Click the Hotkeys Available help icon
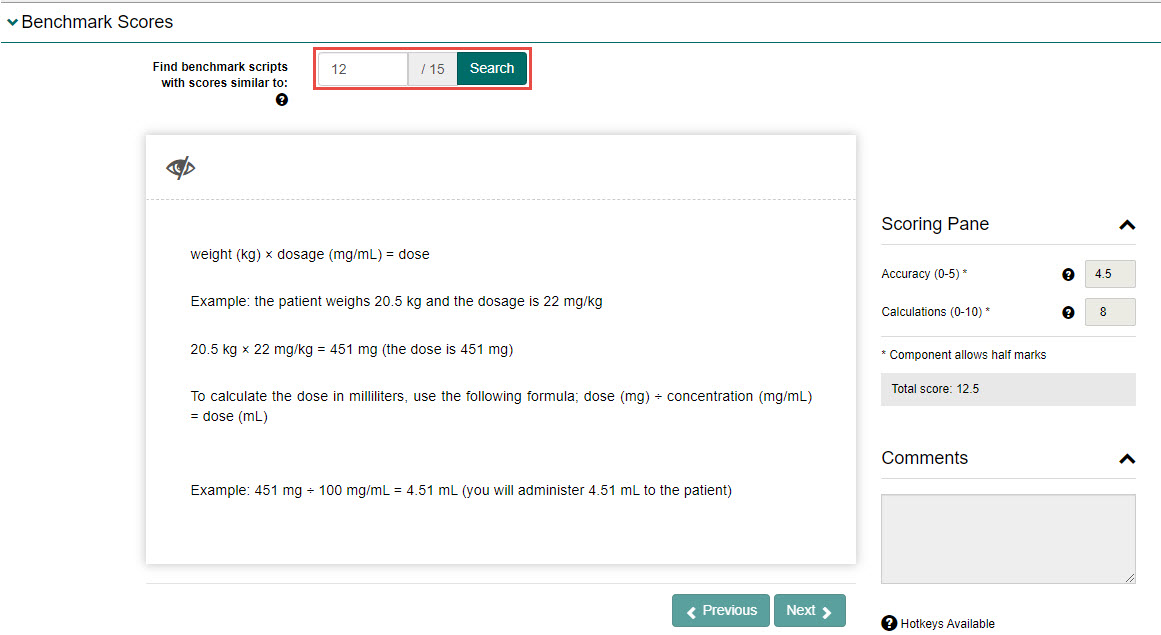The image size is (1161, 635). pyautogui.click(x=889, y=623)
